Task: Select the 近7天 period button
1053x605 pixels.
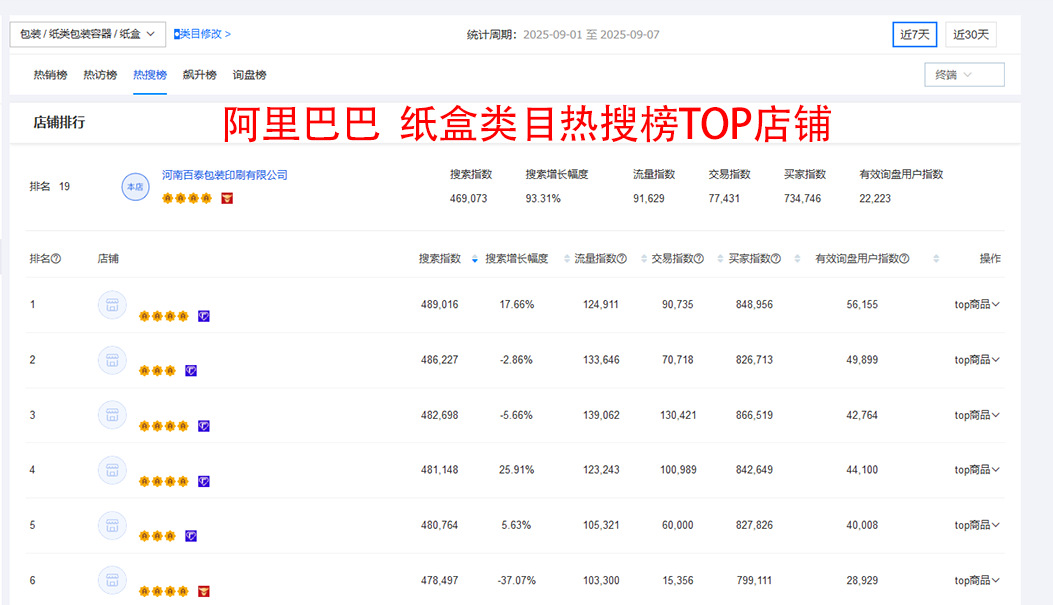Action: [915, 34]
